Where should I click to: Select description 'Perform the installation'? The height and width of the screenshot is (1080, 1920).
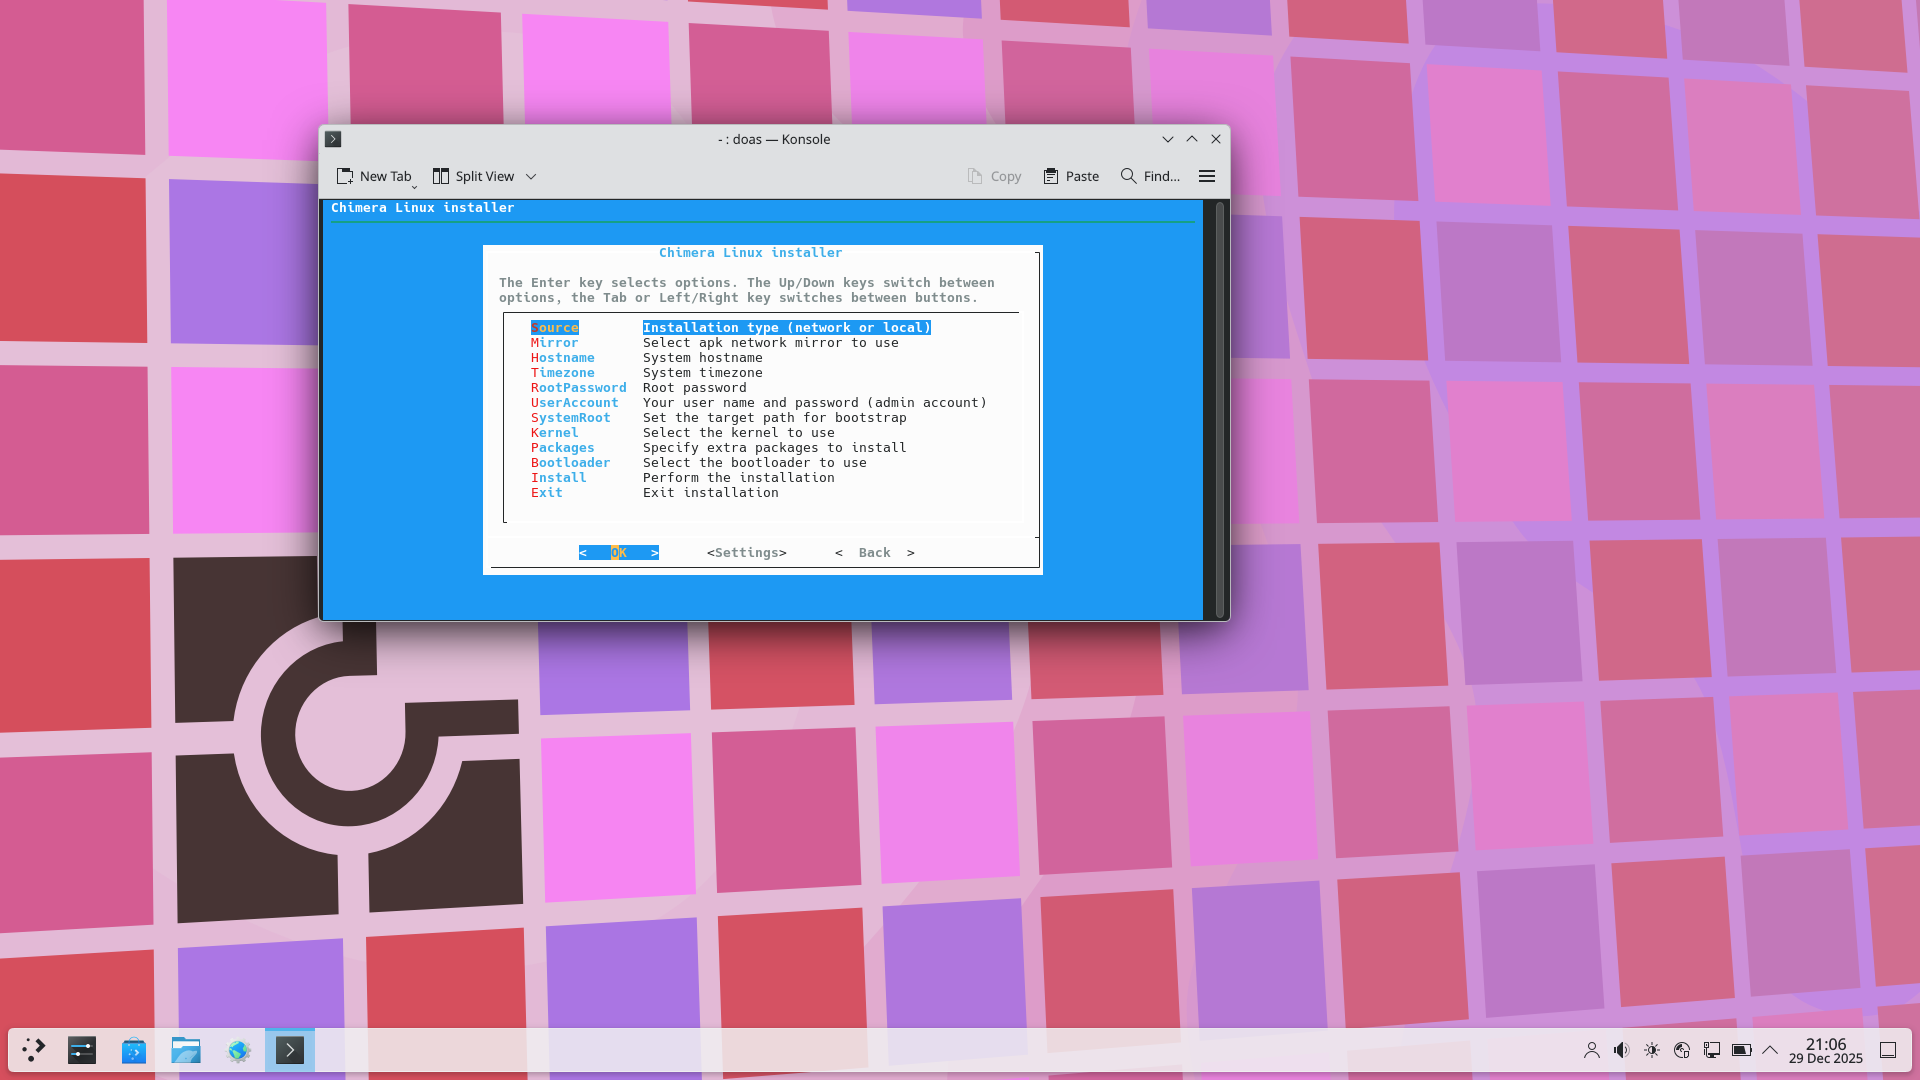point(739,478)
